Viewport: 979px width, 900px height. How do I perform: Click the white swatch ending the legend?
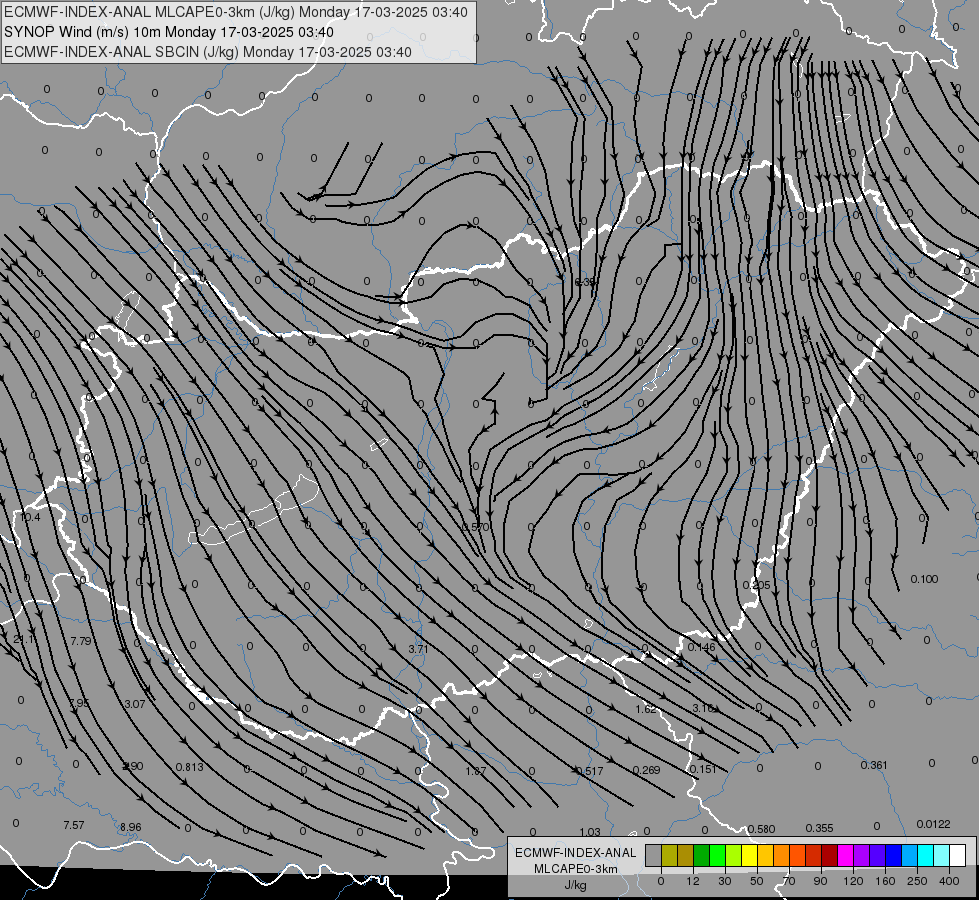tap(958, 855)
